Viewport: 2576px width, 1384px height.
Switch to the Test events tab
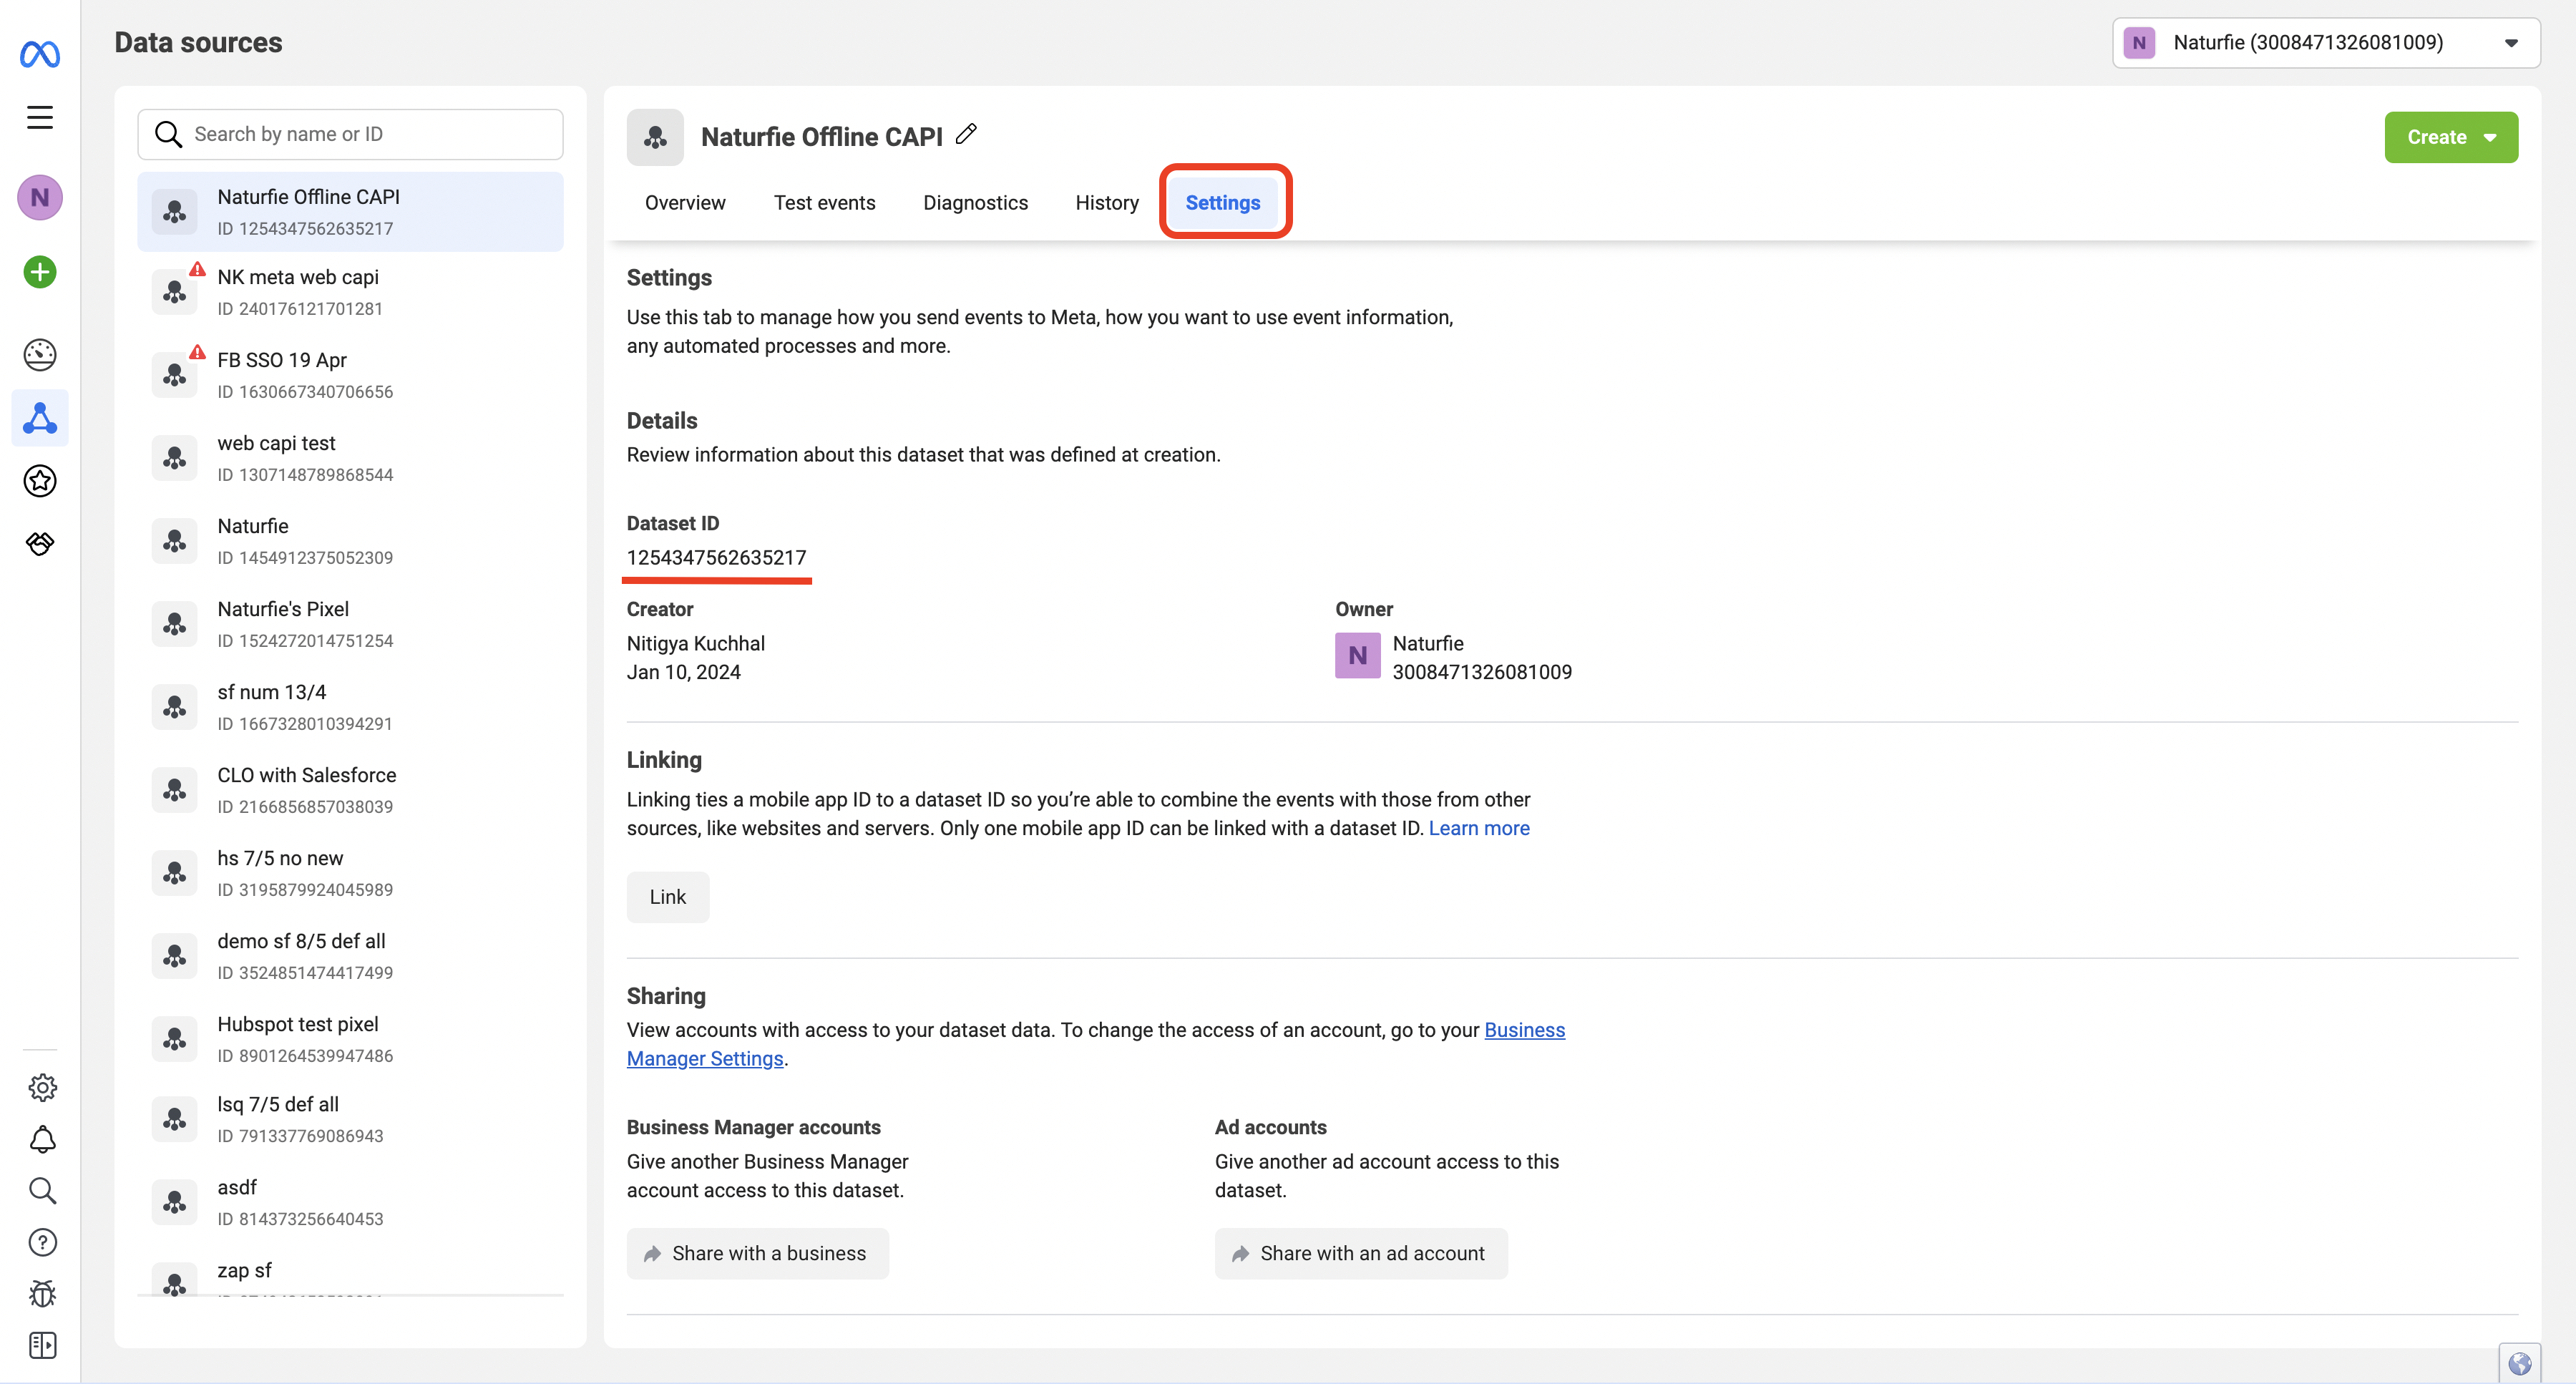(824, 203)
